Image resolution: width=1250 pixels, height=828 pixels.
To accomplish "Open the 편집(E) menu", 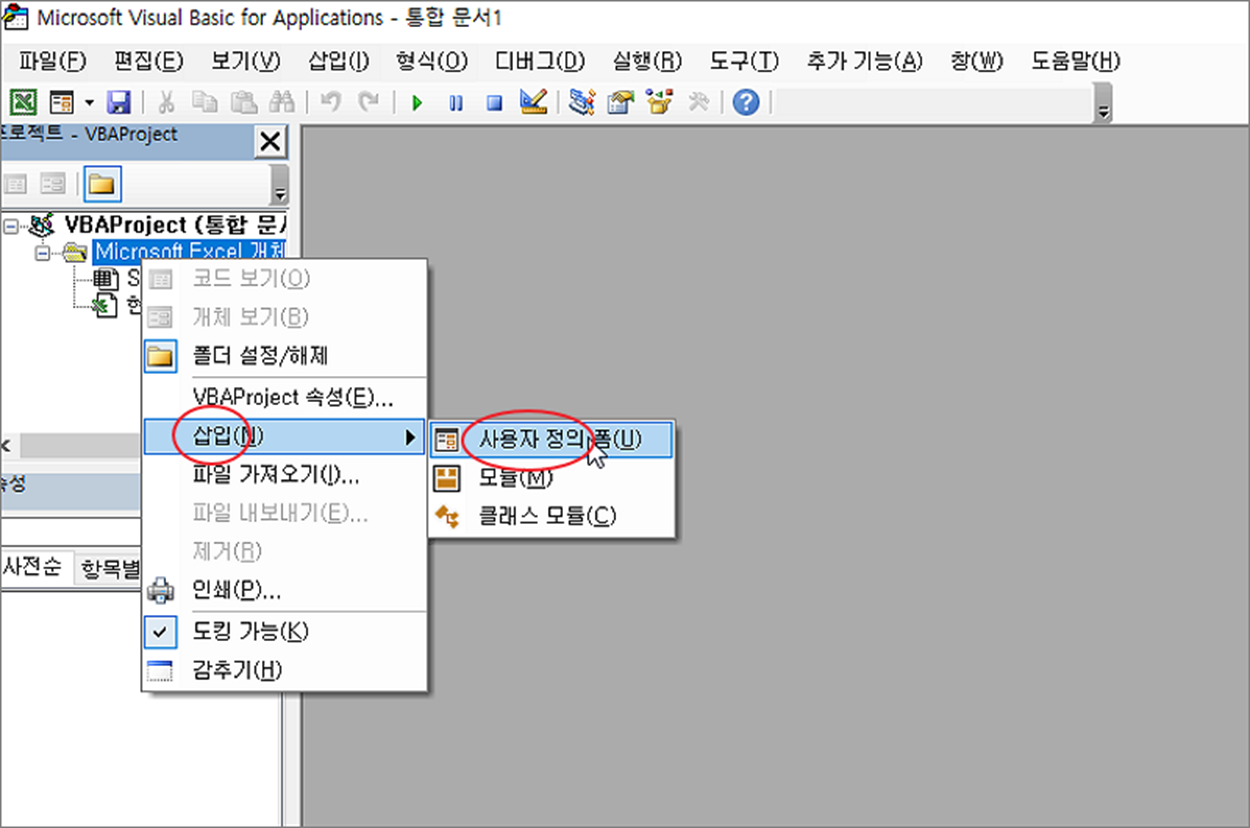I will pyautogui.click(x=149, y=61).
